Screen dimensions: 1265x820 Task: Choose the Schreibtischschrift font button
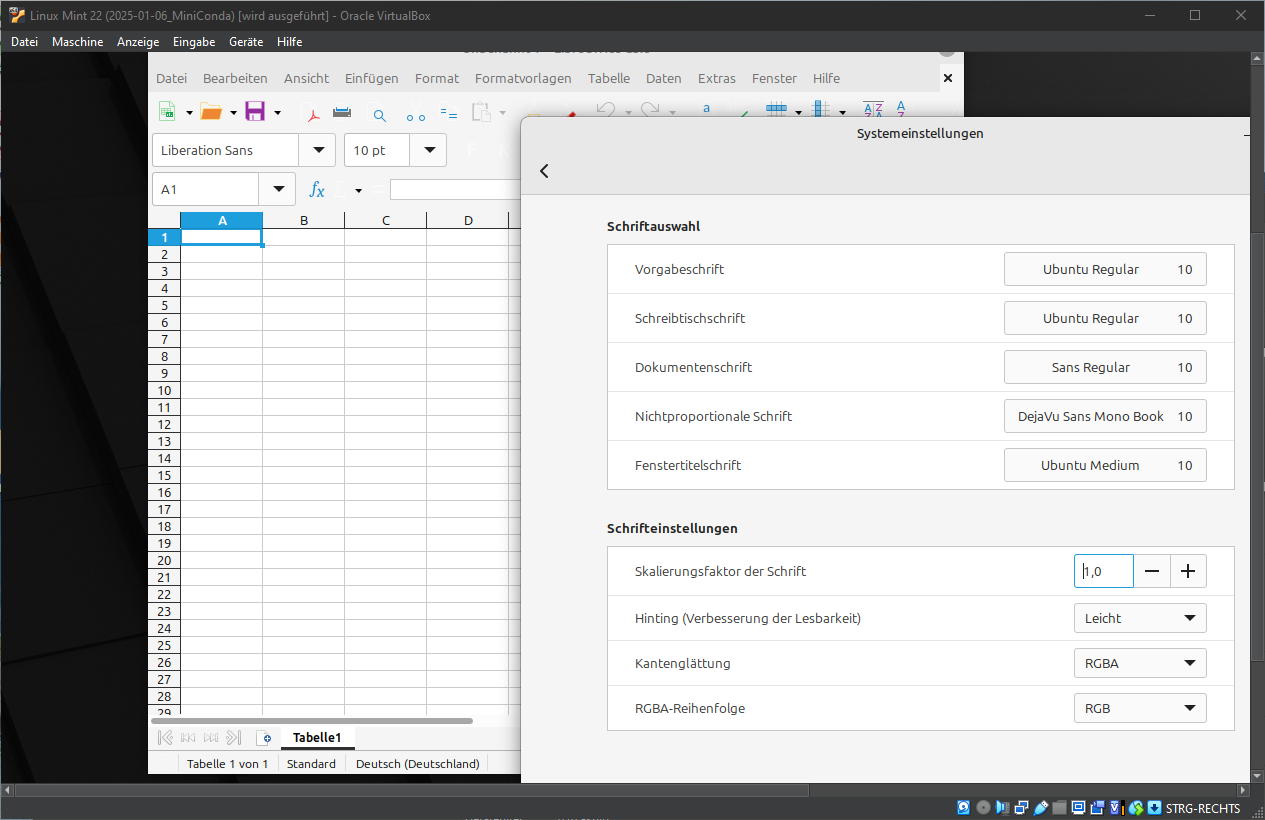tap(1105, 318)
